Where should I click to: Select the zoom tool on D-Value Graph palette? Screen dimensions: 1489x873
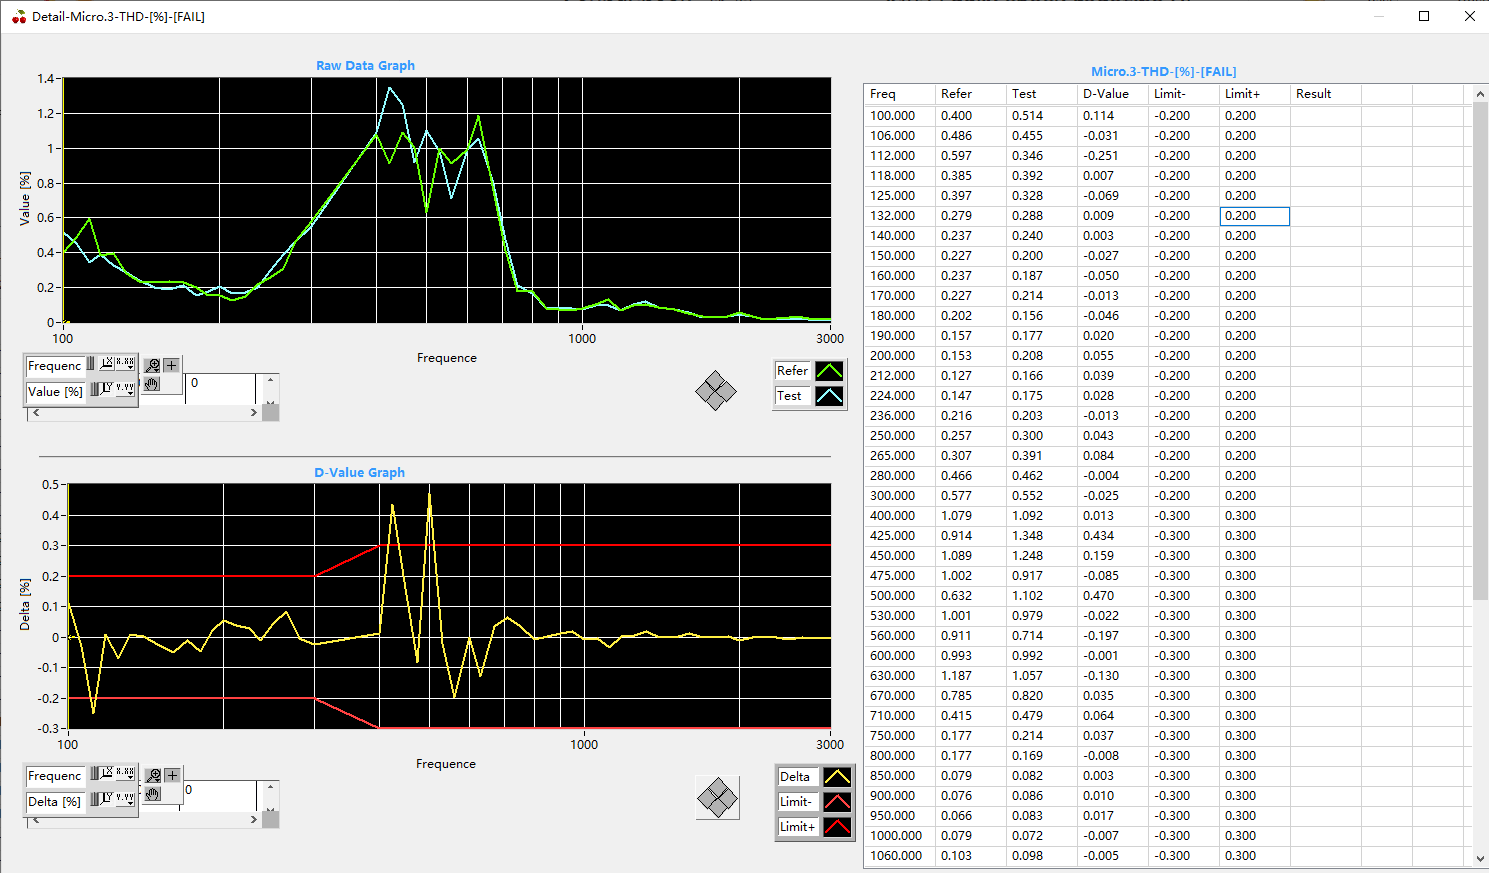pyautogui.click(x=153, y=775)
